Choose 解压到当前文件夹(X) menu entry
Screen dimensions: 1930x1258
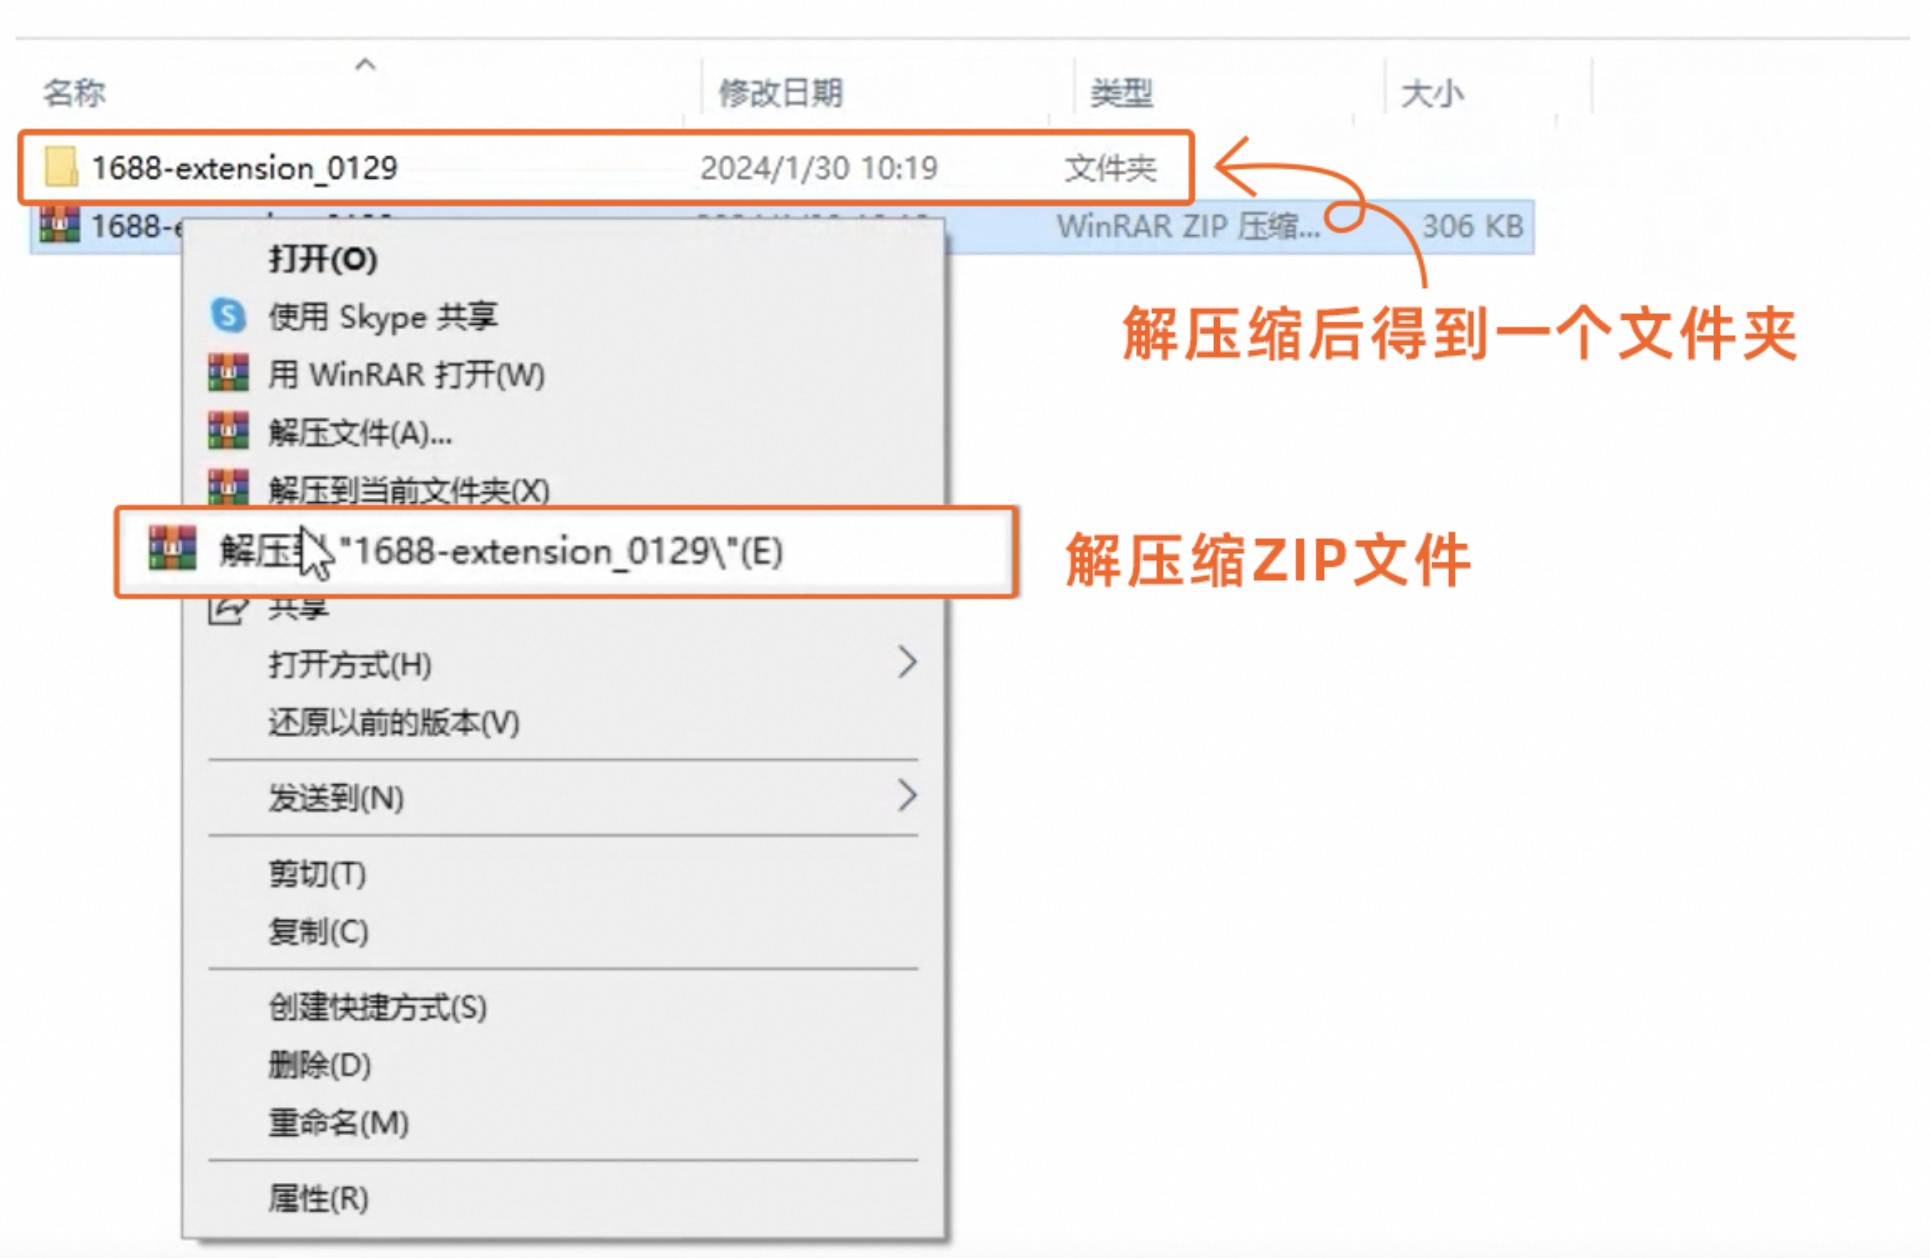(x=565, y=488)
